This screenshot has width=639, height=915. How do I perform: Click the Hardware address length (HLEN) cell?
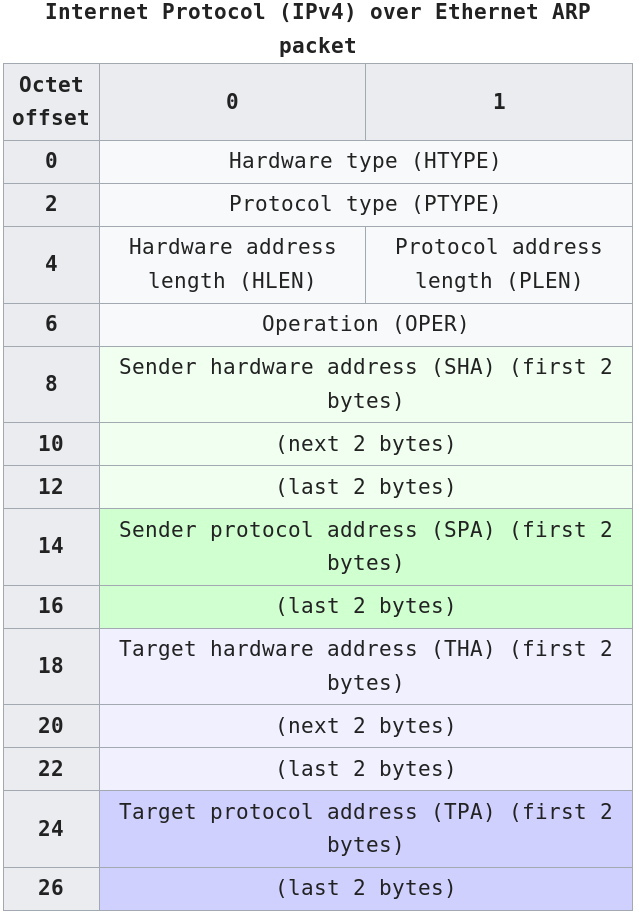[x=232, y=264]
